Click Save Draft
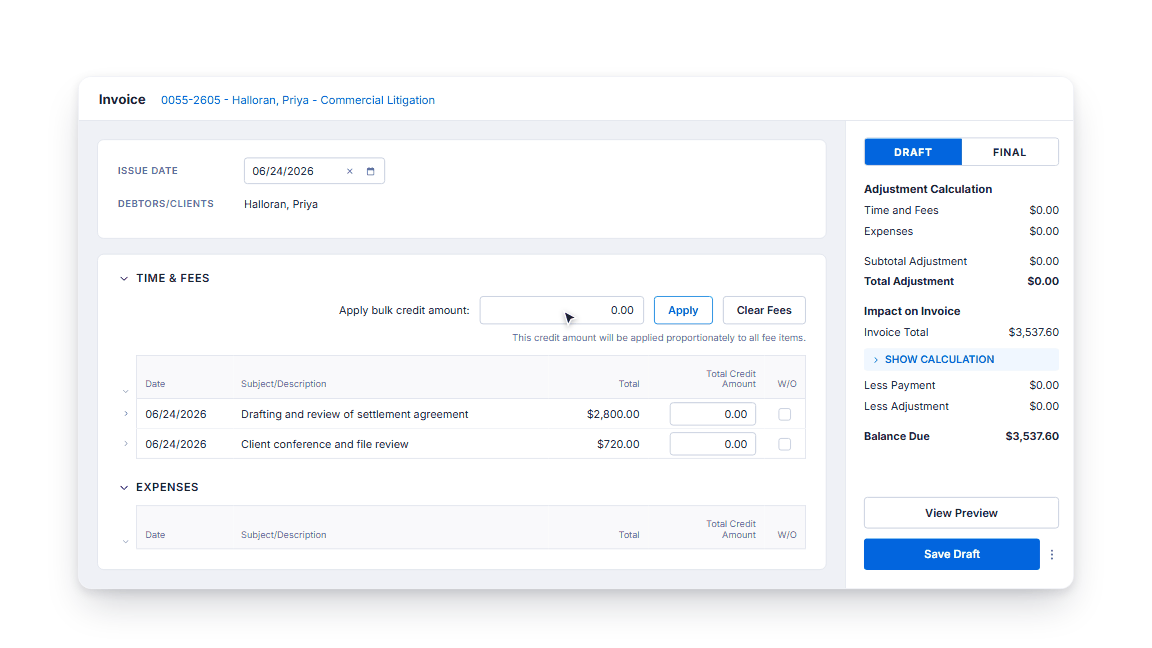Image resolution: width=1152 pixels, height=648 pixels. pos(951,555)
